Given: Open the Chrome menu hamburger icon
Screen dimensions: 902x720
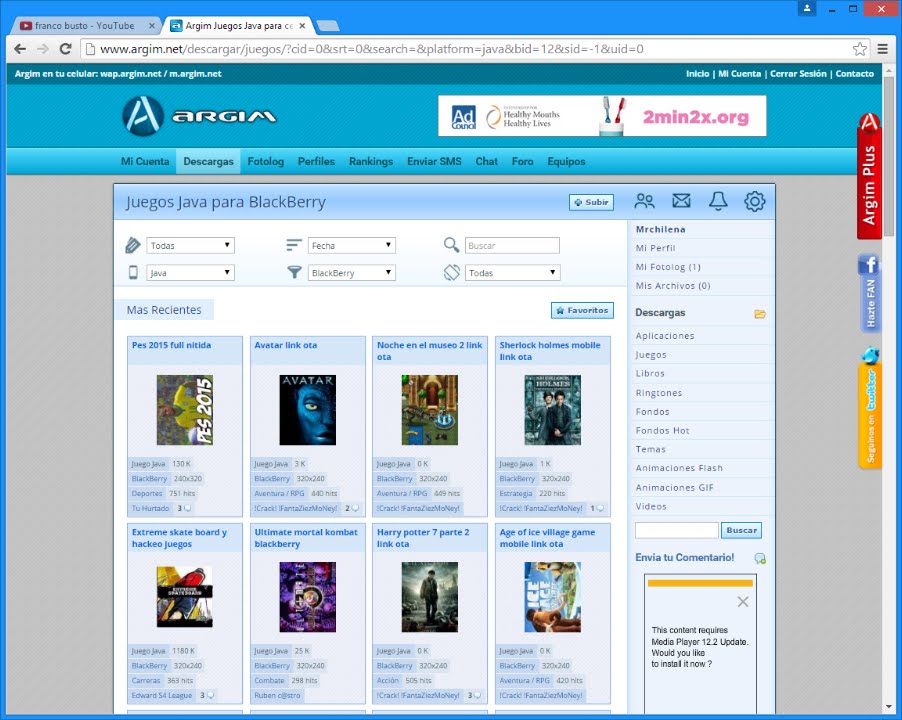Looking at the screenshot, I should tap(882, 49).
